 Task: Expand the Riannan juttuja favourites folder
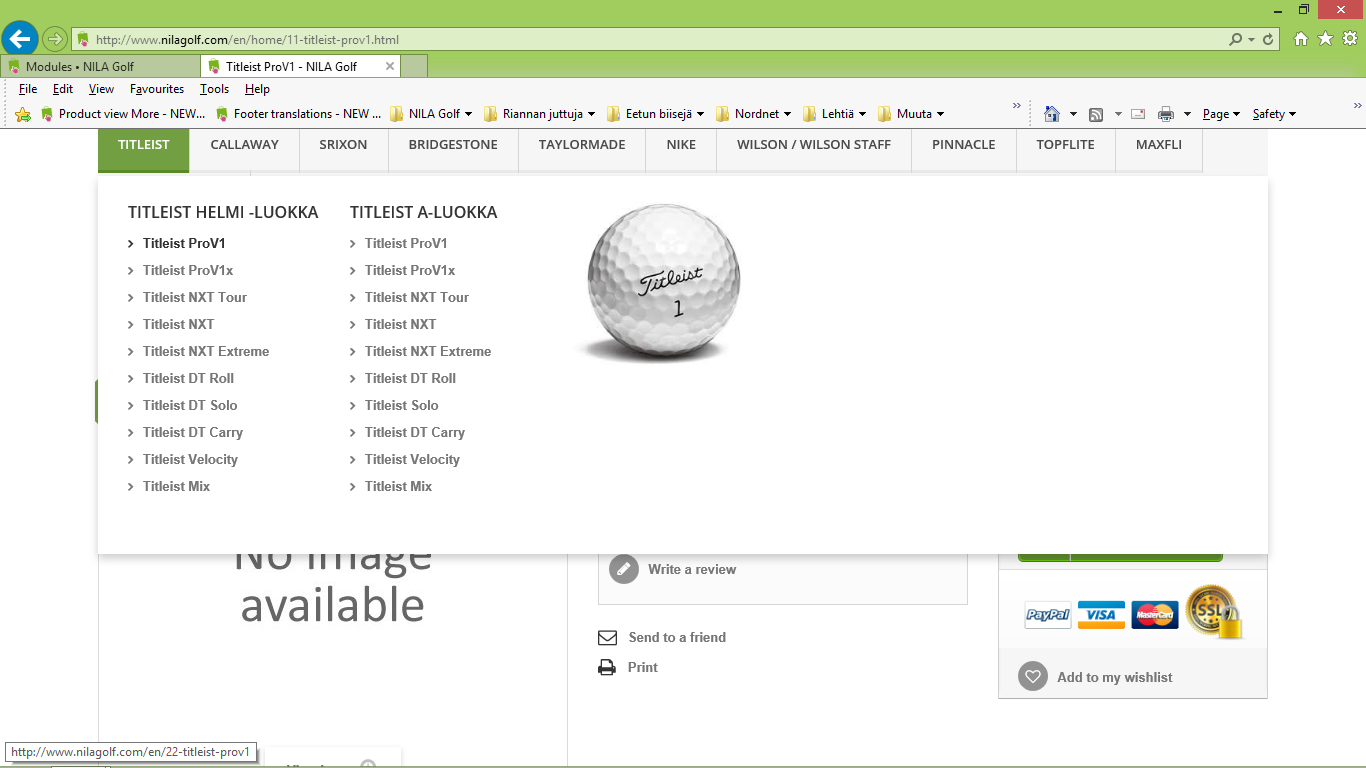coord(540,114)
